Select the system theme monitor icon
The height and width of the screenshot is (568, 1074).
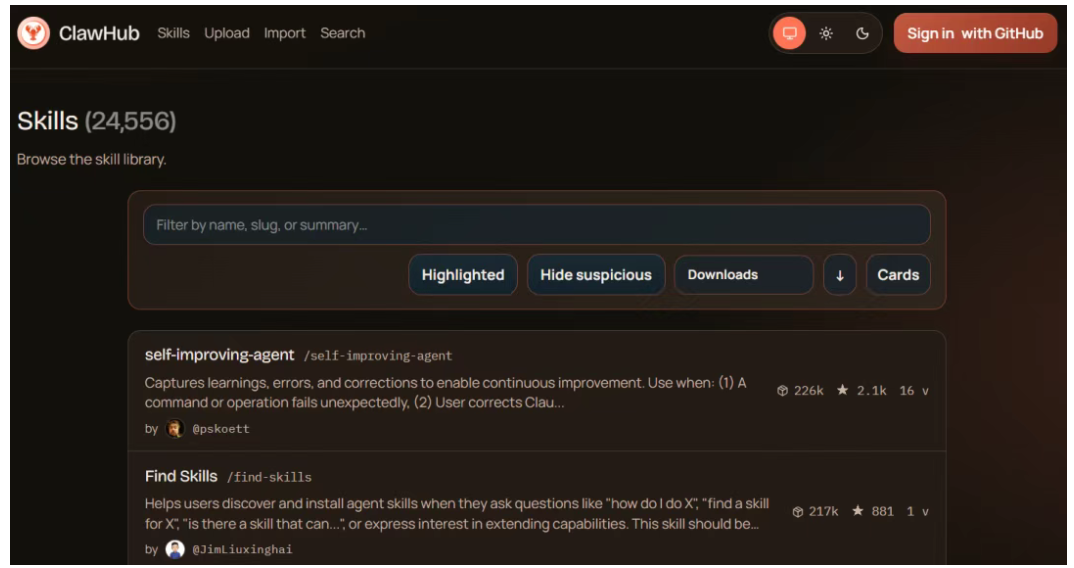pos(789,33)
